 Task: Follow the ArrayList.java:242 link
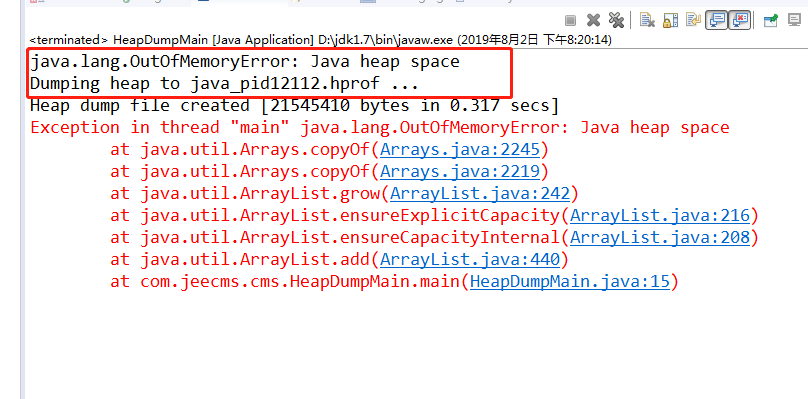click(480, 194)
